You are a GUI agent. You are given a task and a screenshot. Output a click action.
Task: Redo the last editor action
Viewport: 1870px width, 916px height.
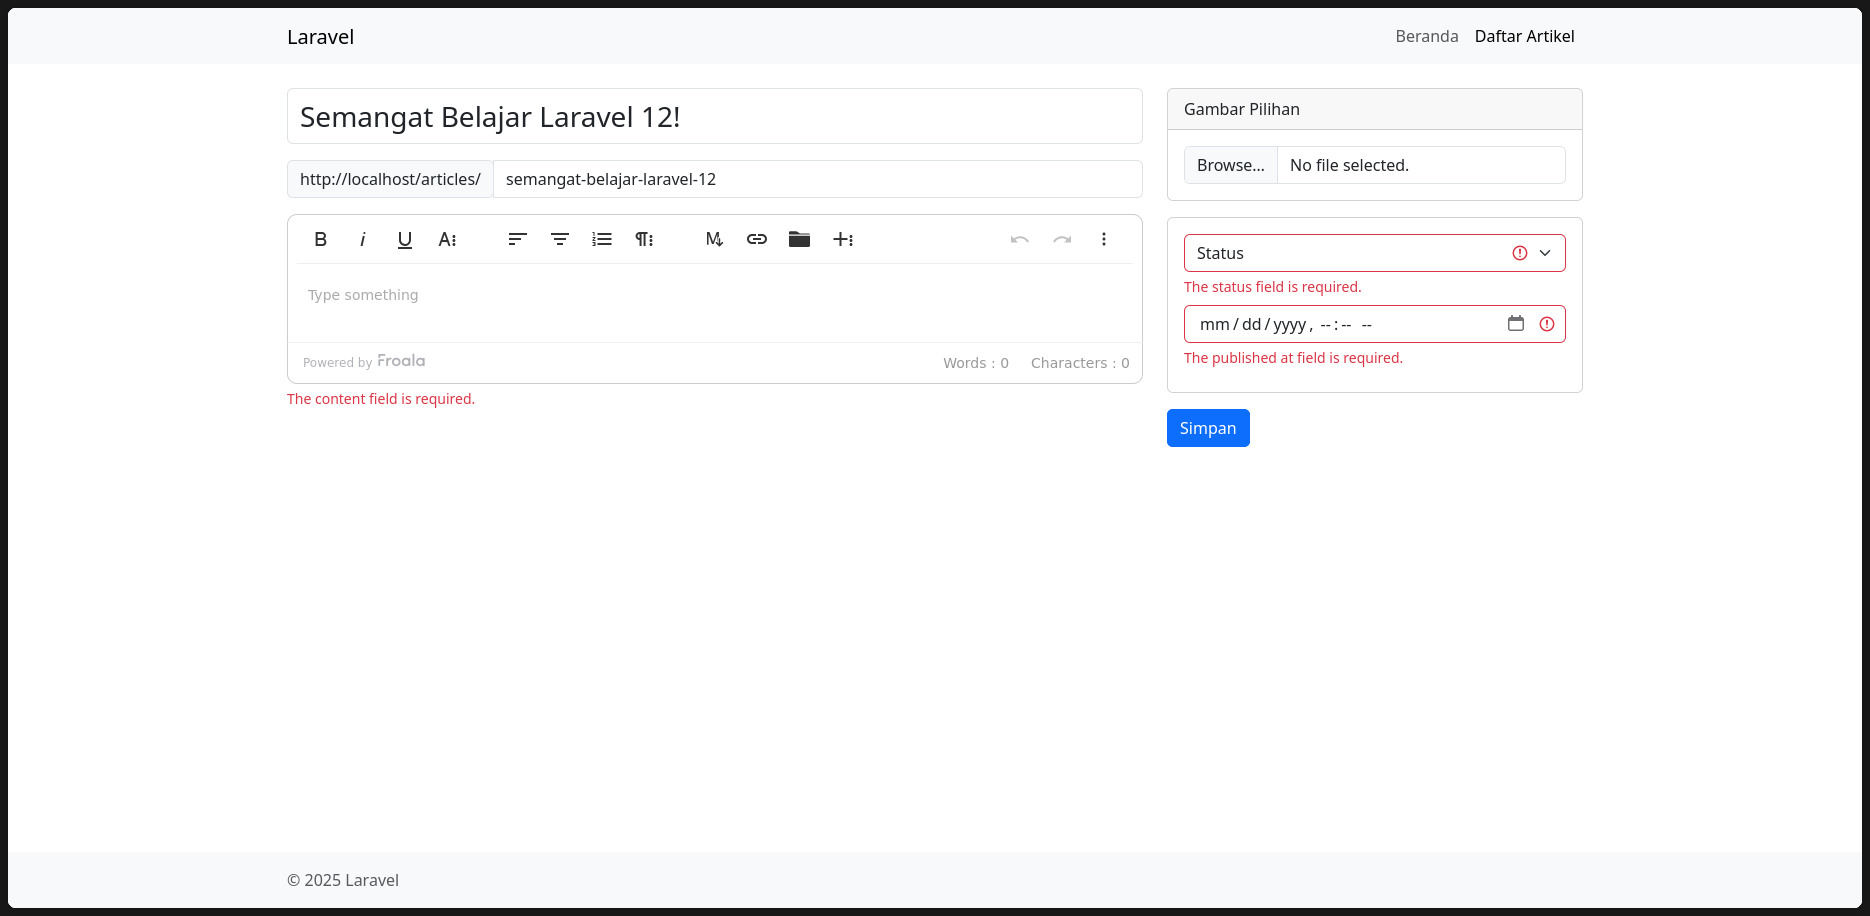tap(1062, 239)
